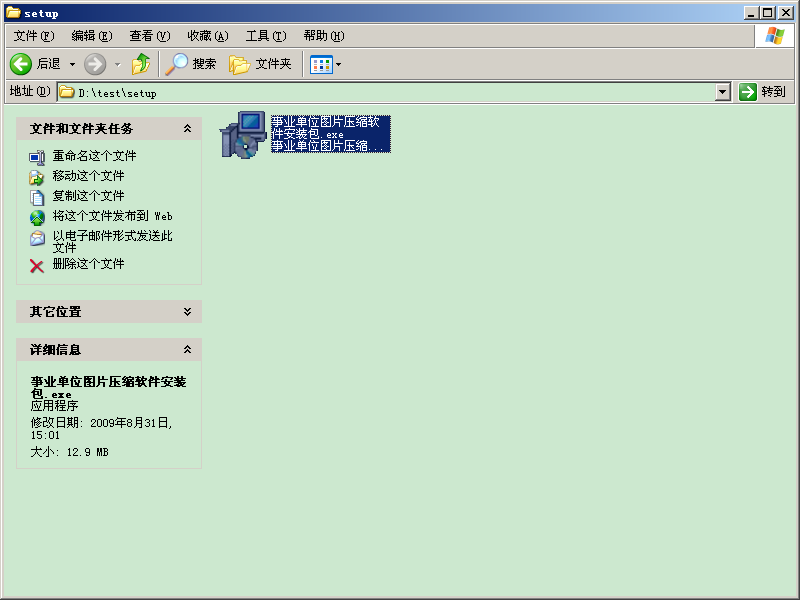Click the red X delete icon
The image size is (800, 600).
point(37,266)
